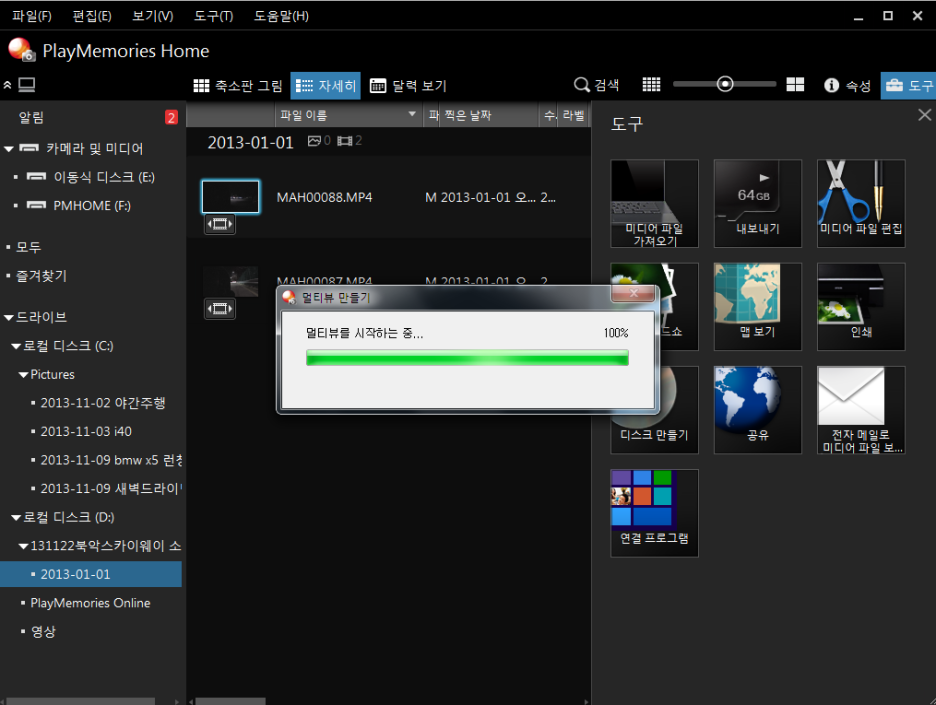Open the 연결 프로그램 tool
Image resolution: width=936 pixels, height=705 pixels.
coord(654,513)
